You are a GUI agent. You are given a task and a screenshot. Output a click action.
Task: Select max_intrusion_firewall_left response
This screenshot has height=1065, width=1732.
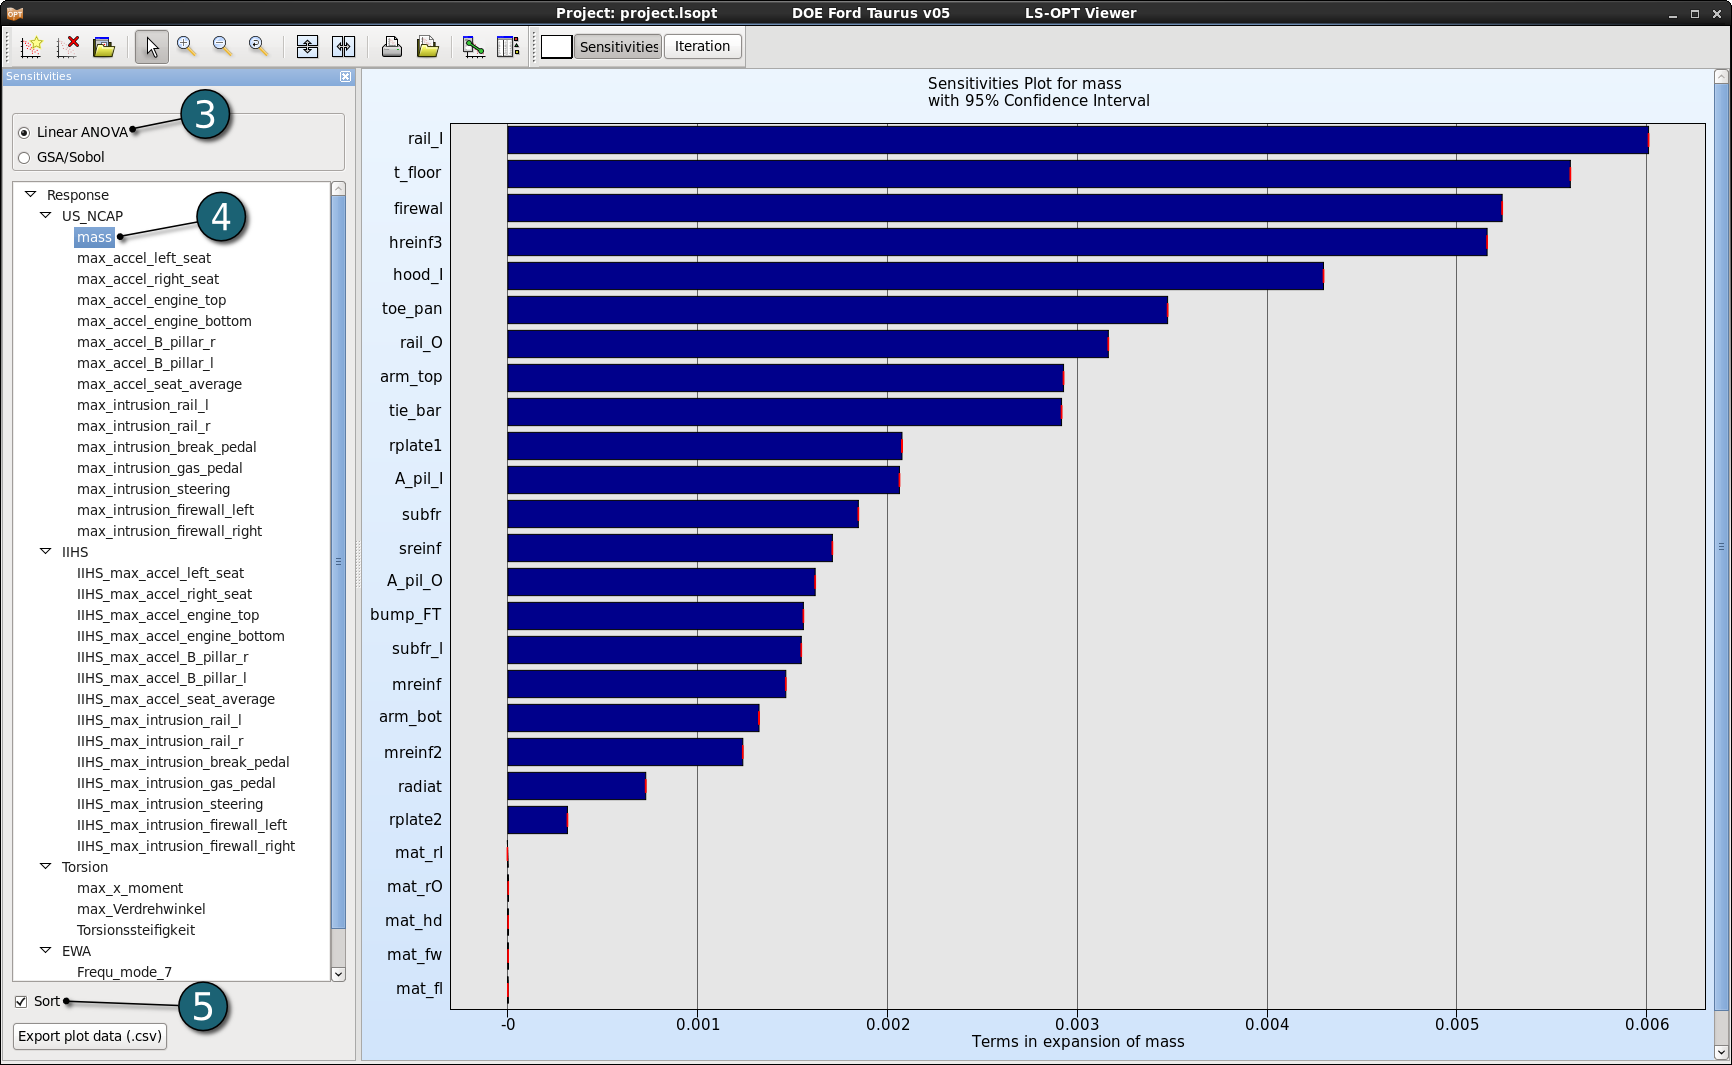166,510
